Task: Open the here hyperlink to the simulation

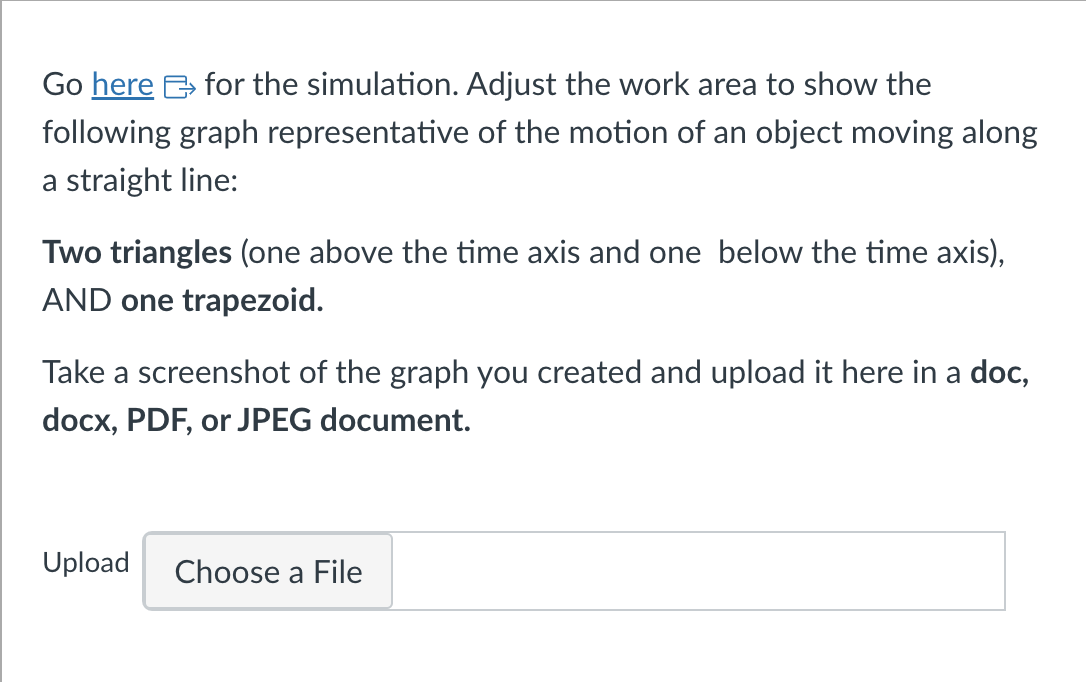Action: click(122, 85)
